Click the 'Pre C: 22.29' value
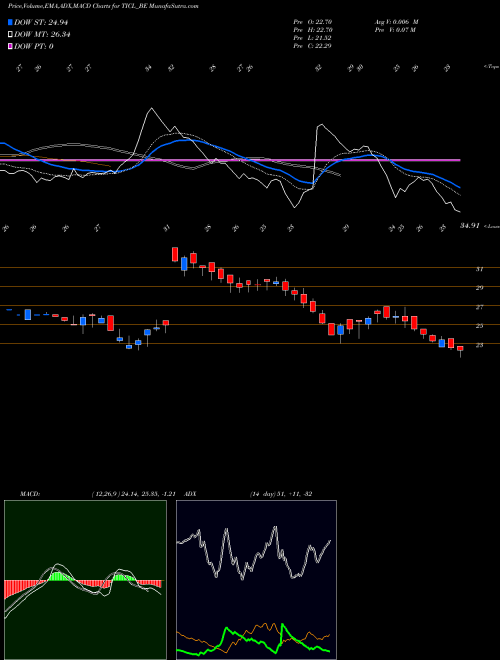 click(x=312, y=46)
